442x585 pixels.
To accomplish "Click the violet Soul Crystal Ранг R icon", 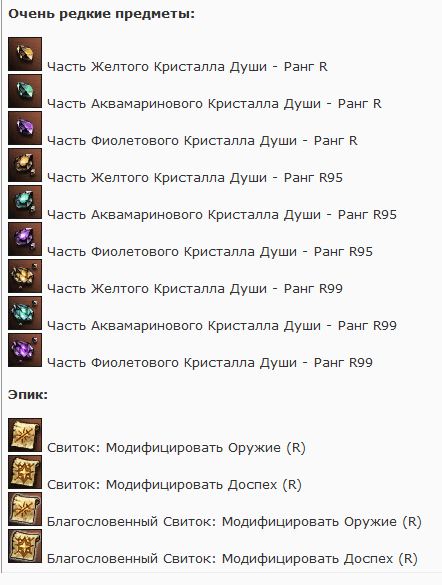I will coord(25,128).
